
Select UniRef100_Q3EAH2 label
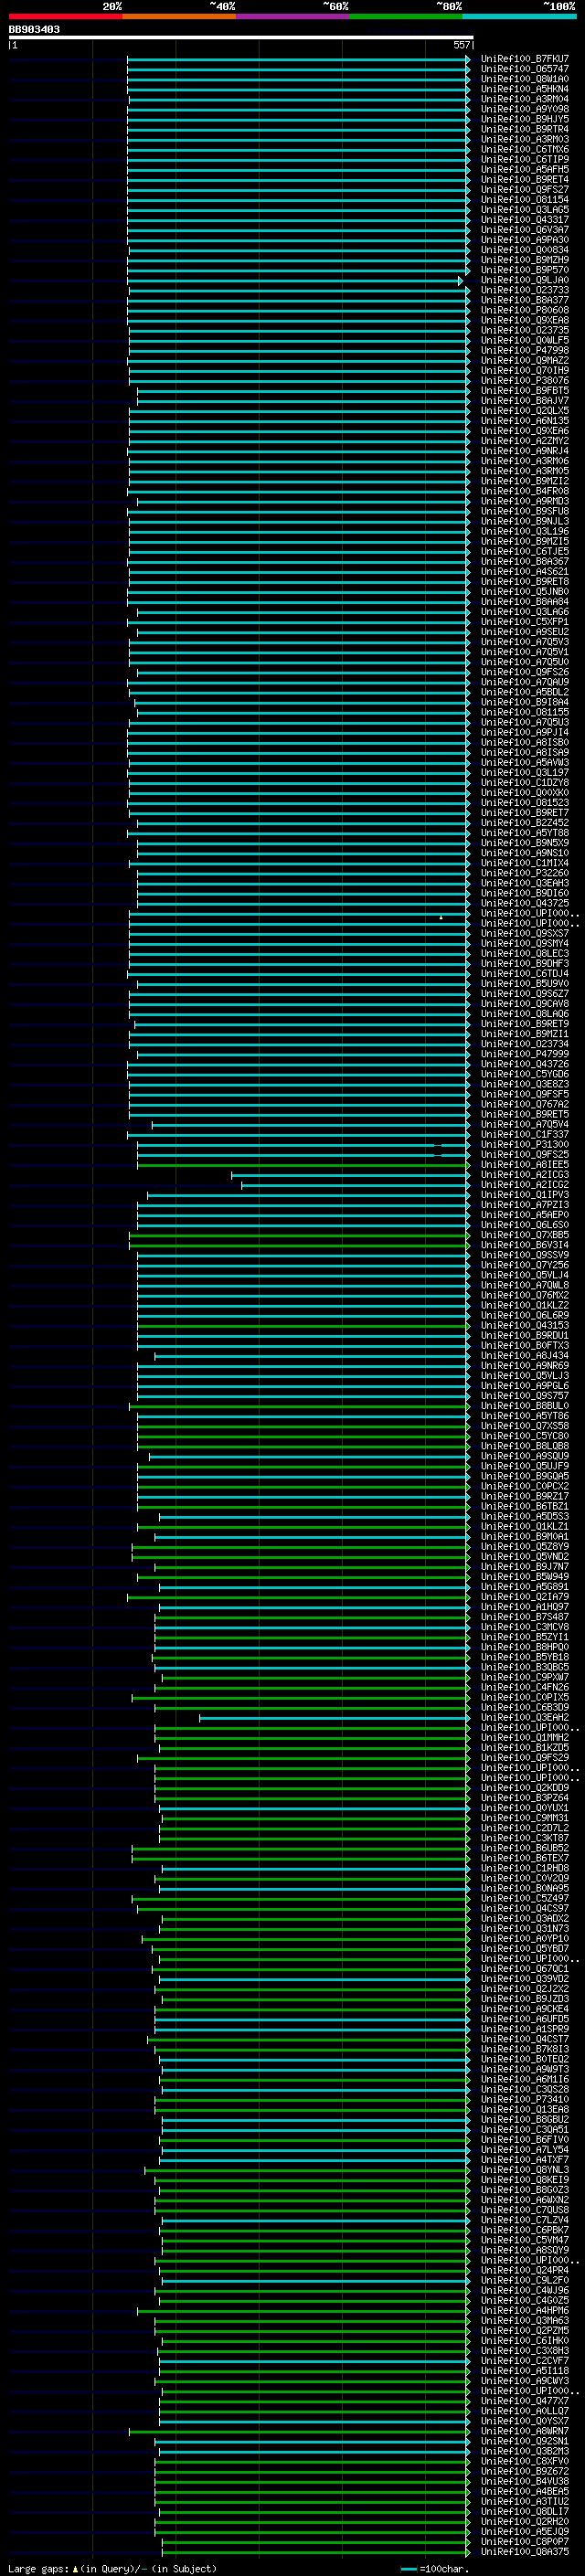(524, 1717)
